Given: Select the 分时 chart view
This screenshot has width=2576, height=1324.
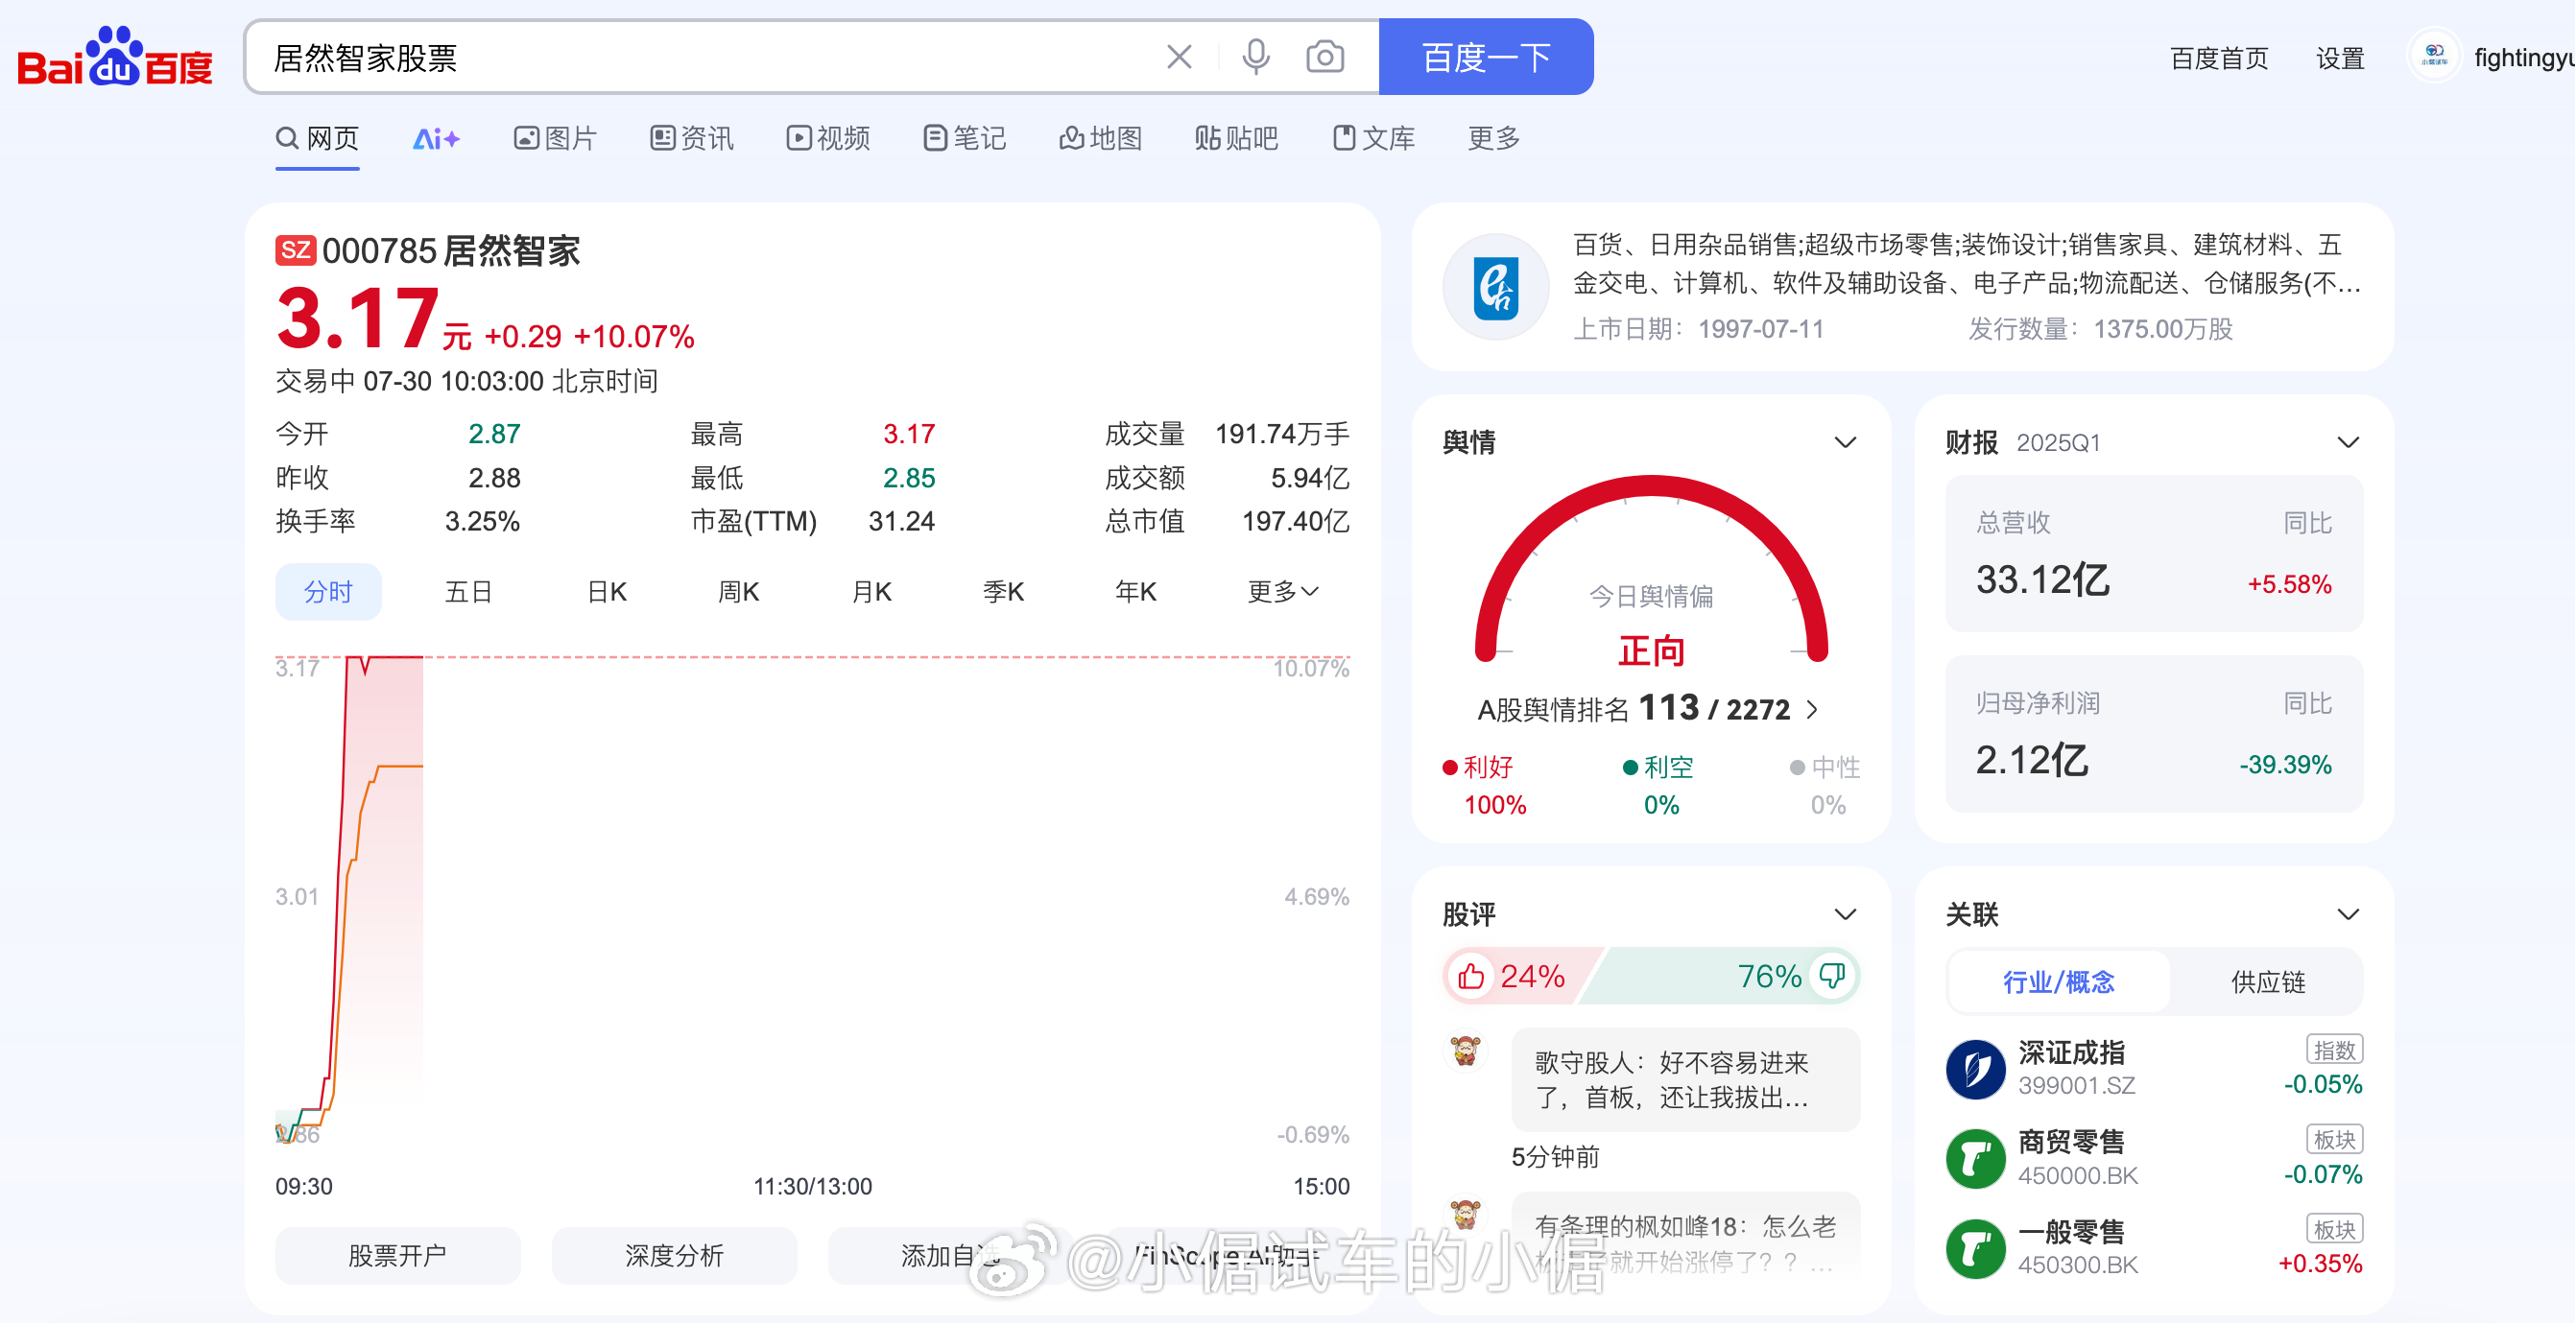Looking at the screenshot, I should 328,592.
